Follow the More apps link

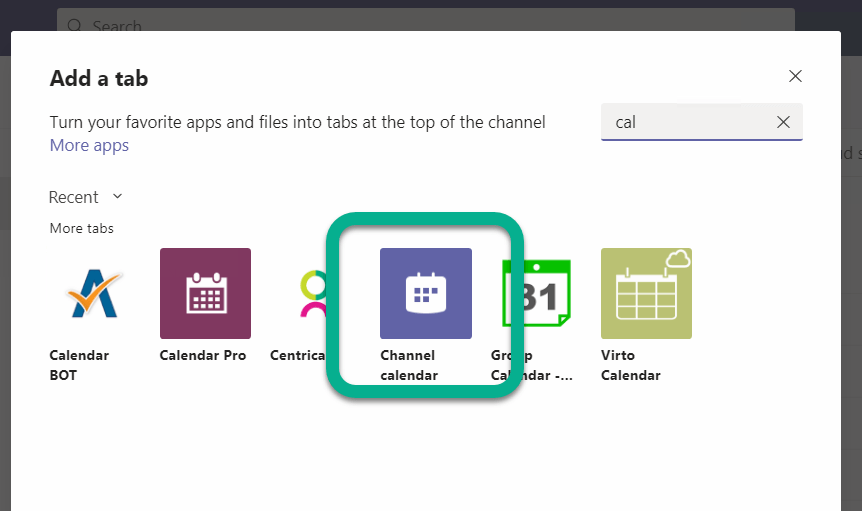point(89,145)
